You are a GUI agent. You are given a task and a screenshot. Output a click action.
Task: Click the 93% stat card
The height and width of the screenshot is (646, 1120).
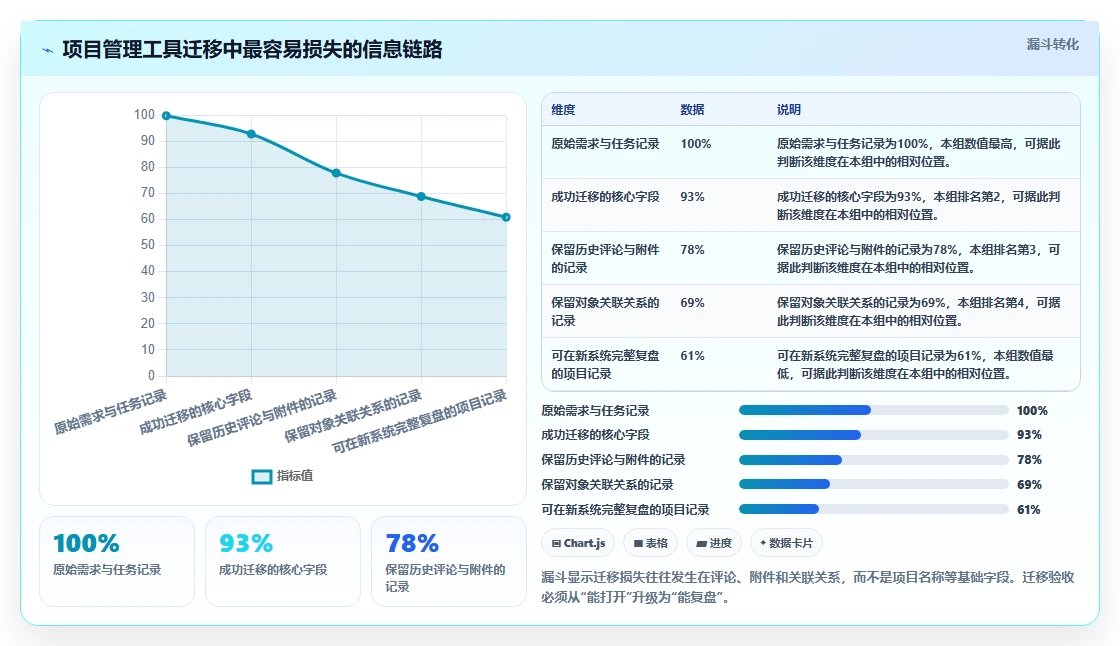tap(283, 562)
